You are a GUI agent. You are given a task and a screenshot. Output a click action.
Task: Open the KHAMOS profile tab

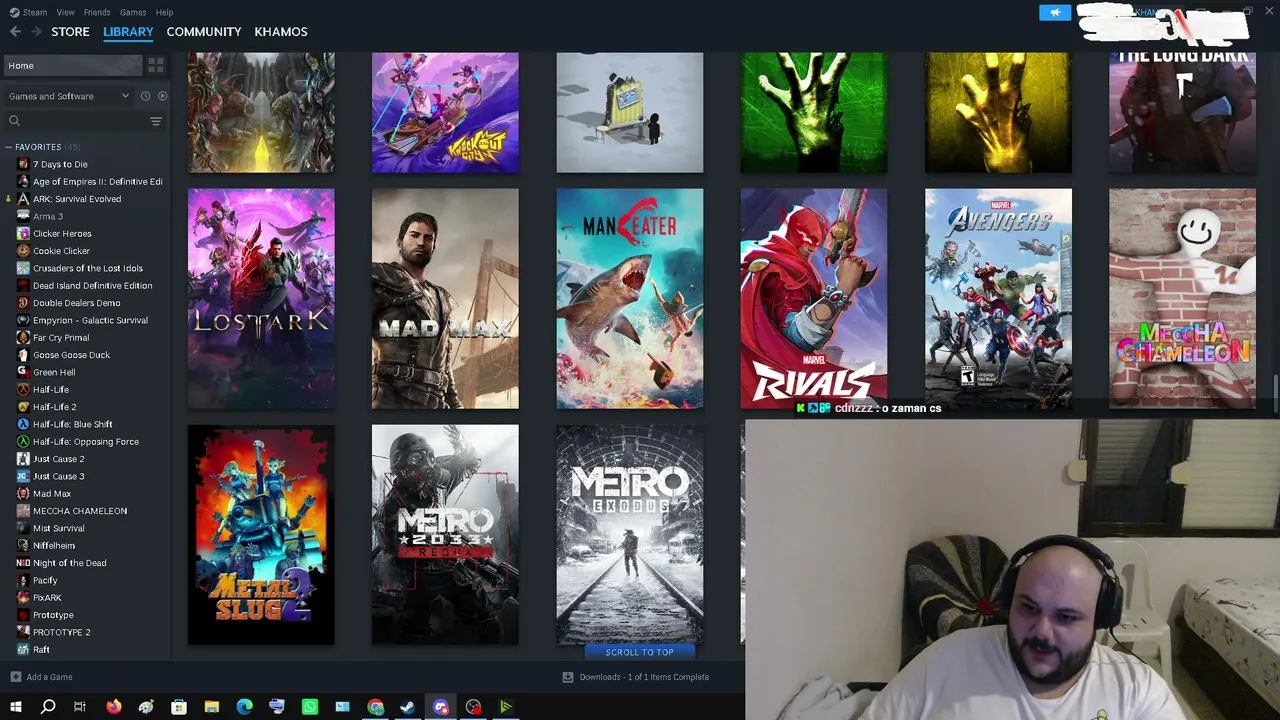(x=281, y=32)
